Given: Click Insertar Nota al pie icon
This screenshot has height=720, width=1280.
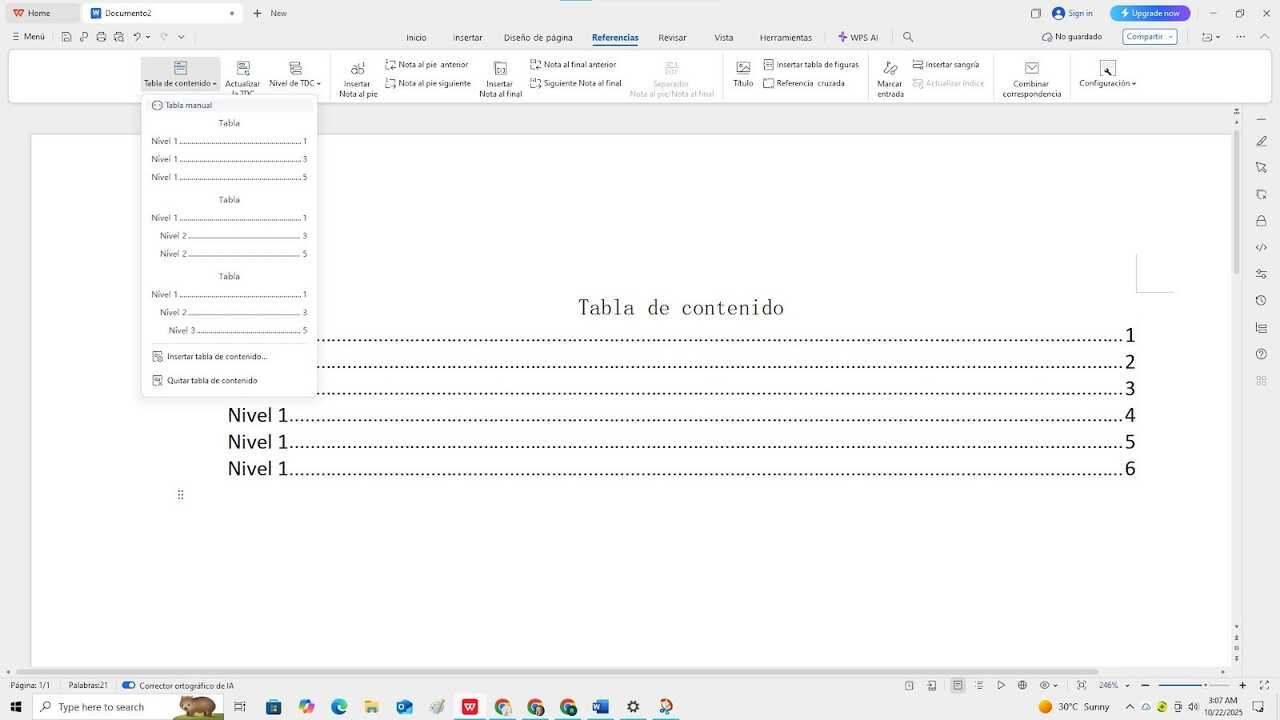Looking at the screenshot, I should [358, 69].
